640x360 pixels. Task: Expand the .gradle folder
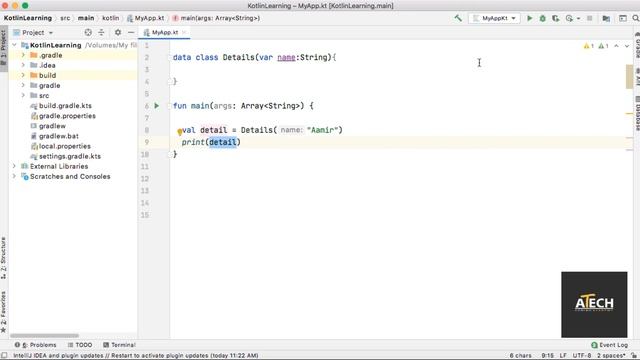pyautogui.click(x=23, y=55)
